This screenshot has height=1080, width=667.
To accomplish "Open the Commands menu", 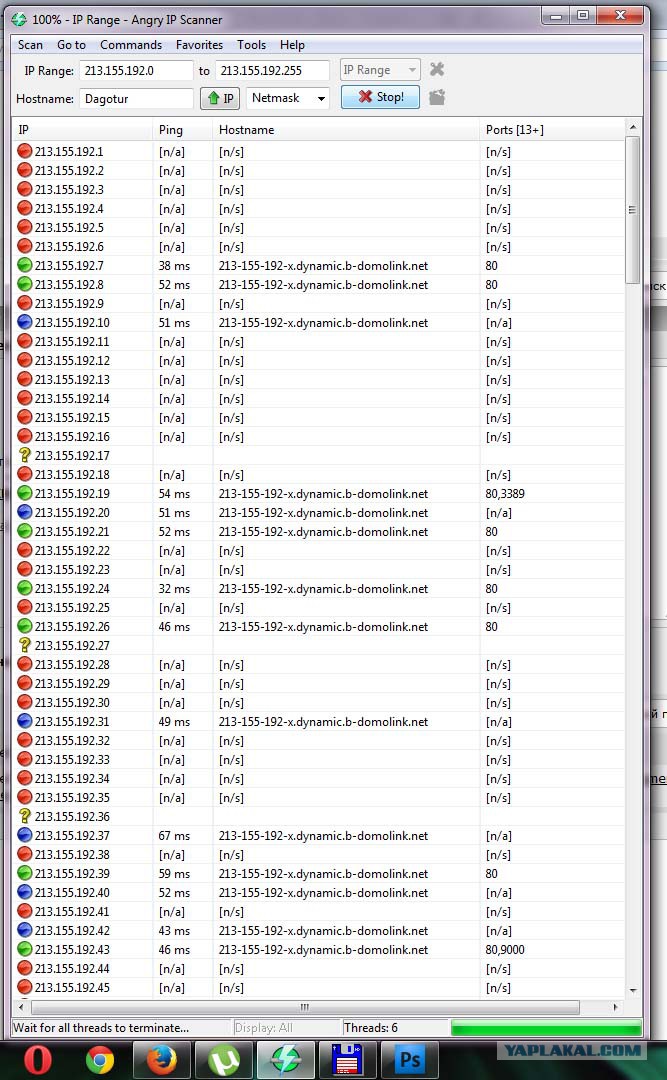I will (x=131, y=45).
